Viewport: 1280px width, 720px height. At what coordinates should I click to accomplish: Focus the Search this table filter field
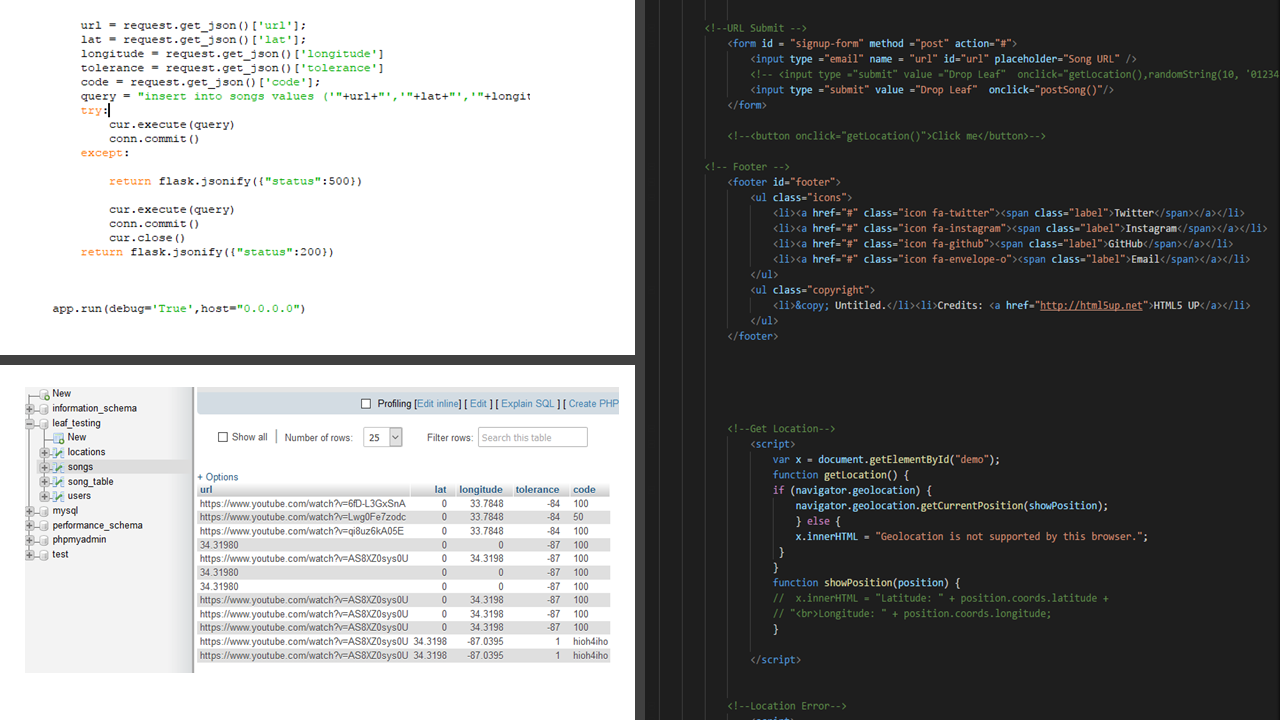click(532, 437)
